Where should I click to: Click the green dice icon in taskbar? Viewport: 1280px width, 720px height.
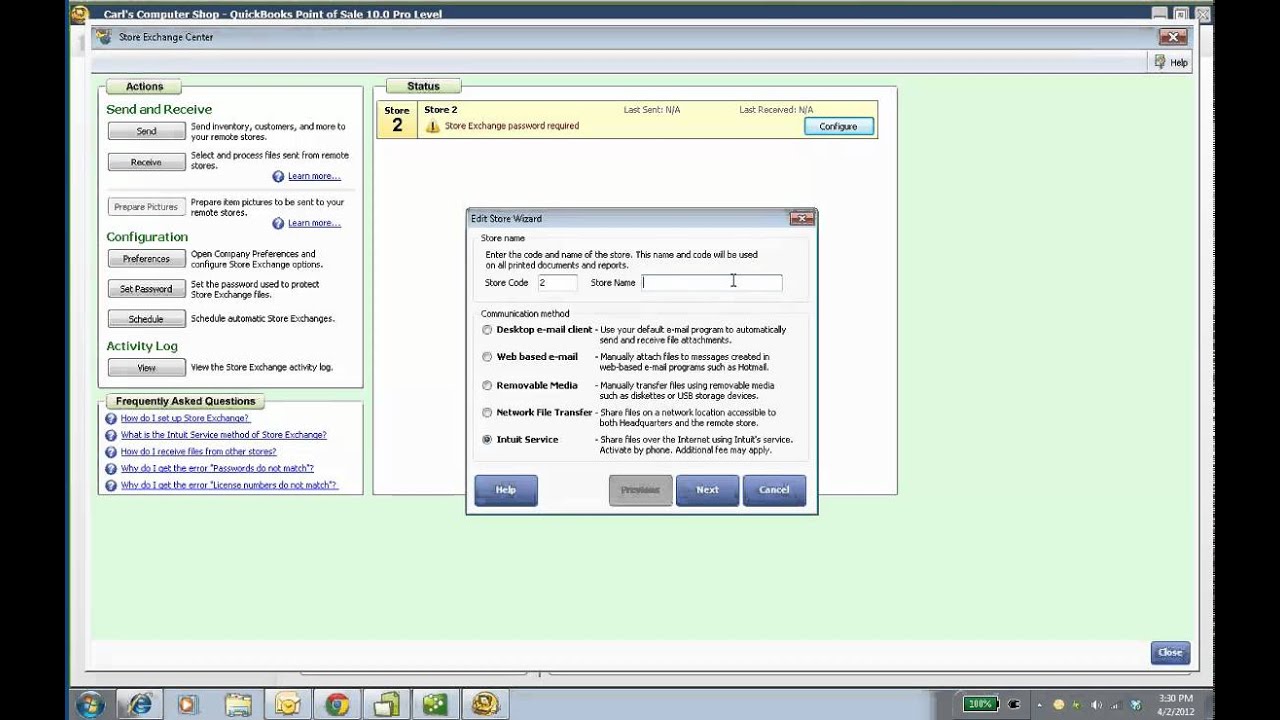[435, 704]
